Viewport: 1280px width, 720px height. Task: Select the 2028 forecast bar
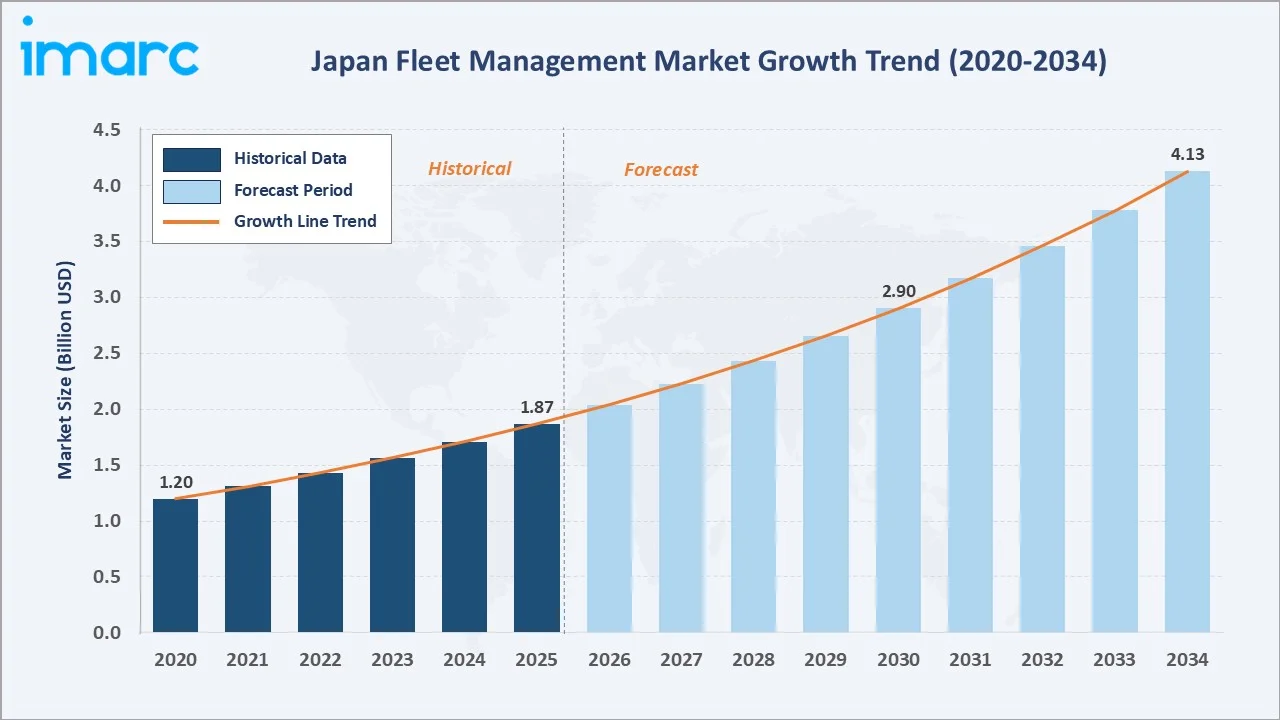(753, 497)
